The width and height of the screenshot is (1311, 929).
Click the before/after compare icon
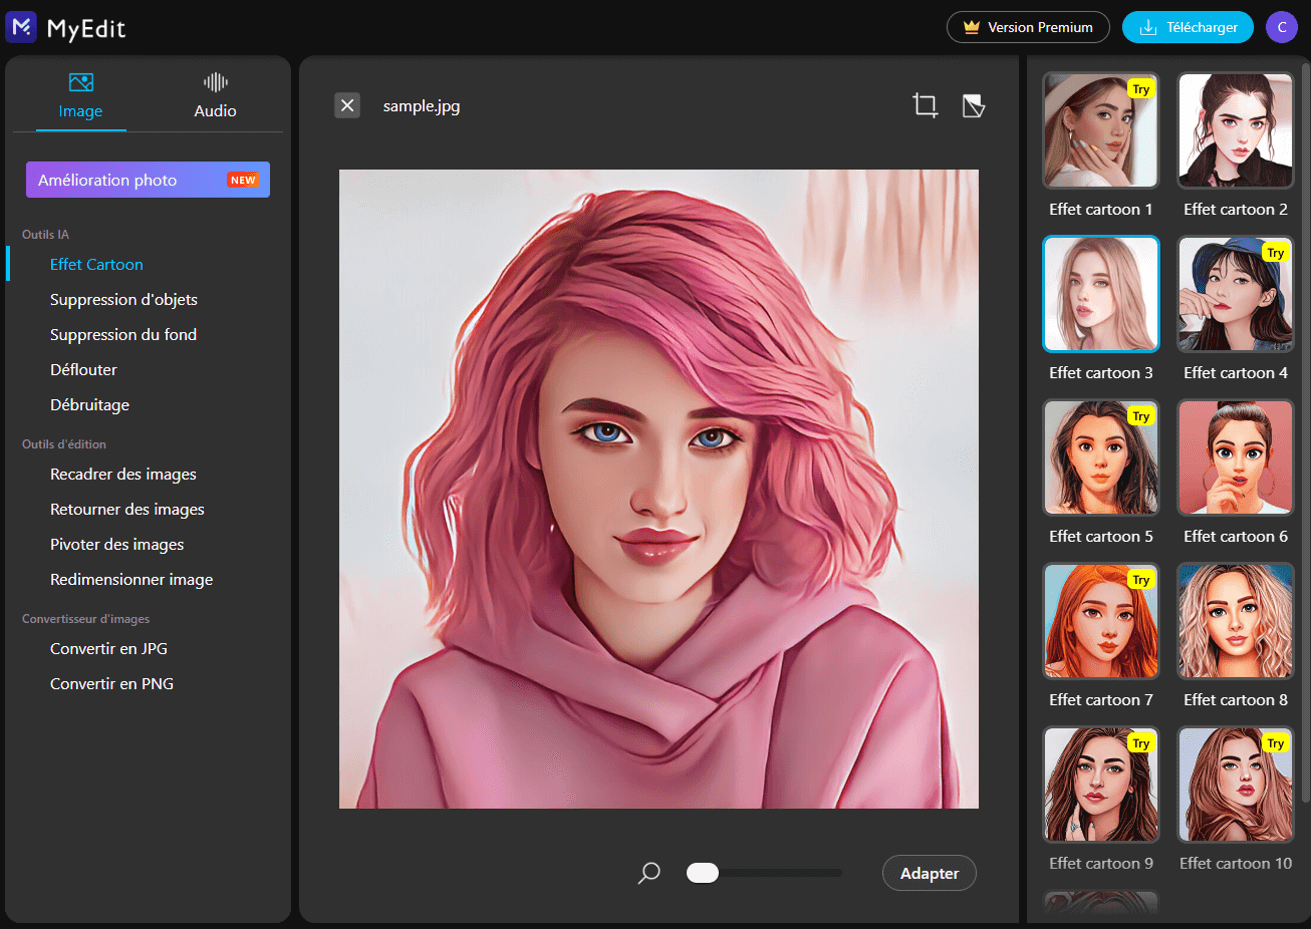tap(972, 104)
